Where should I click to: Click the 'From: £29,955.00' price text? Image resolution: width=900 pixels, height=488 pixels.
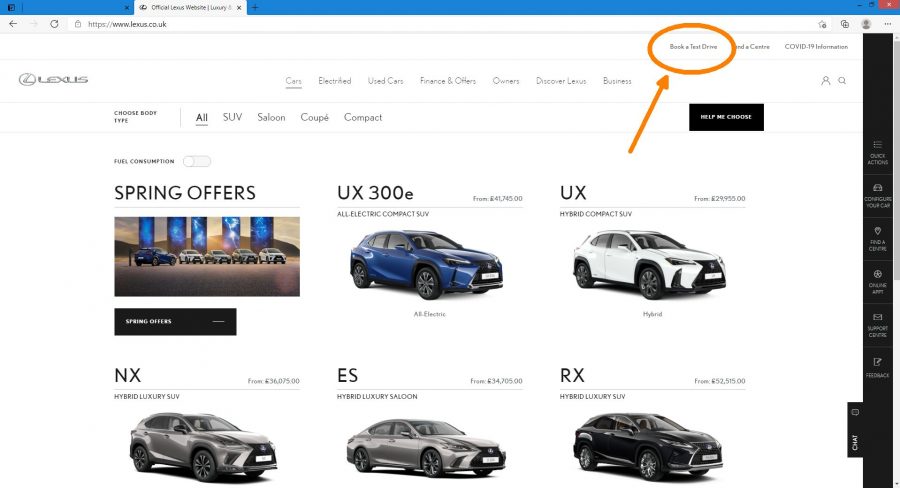(720, 199)
